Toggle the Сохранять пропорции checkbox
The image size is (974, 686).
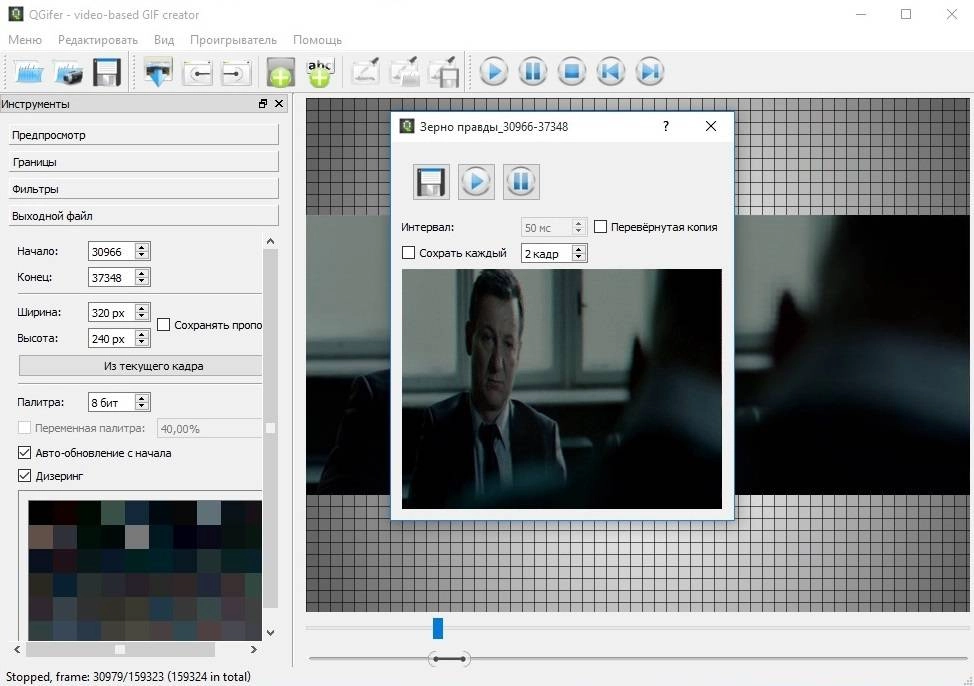point(163,324)
